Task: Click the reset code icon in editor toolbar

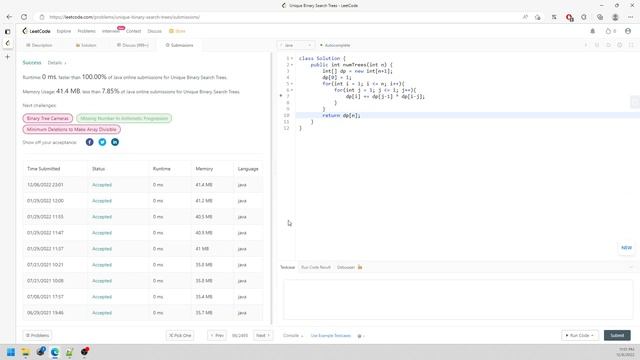Action: tap(608, 45)
